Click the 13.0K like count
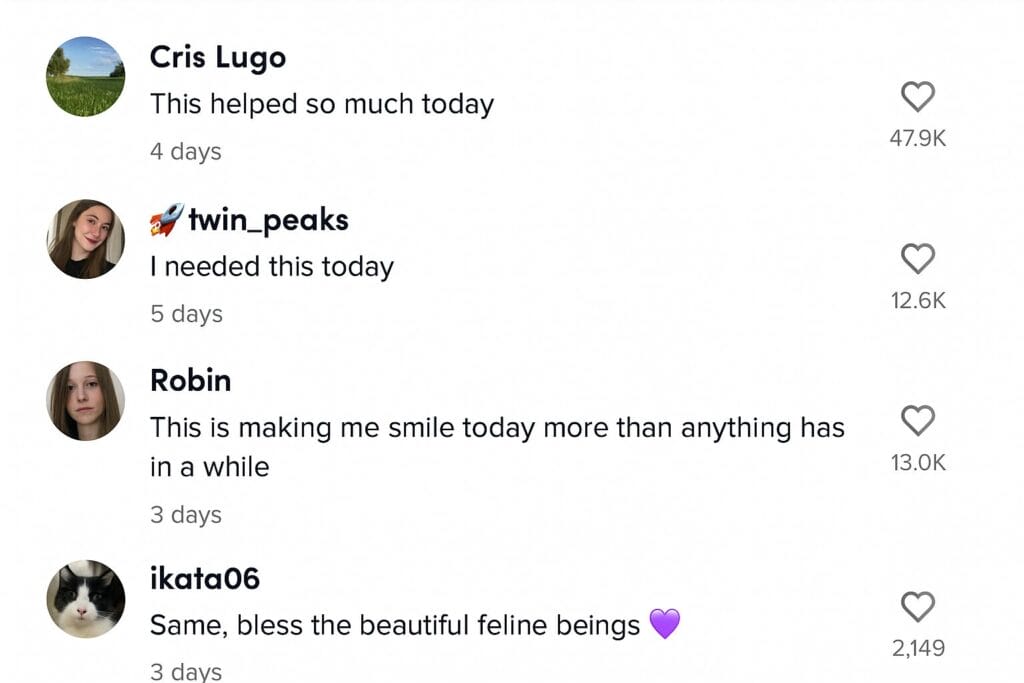 (918, 463)
